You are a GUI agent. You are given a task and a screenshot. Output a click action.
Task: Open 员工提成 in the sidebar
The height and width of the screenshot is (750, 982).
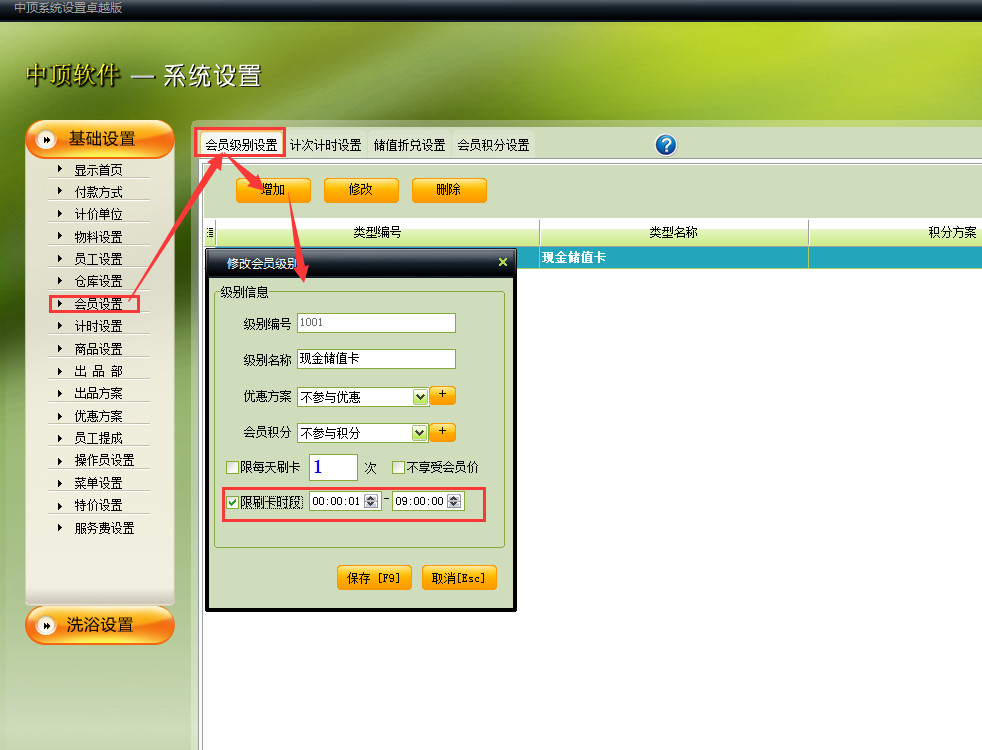point(98,438)
